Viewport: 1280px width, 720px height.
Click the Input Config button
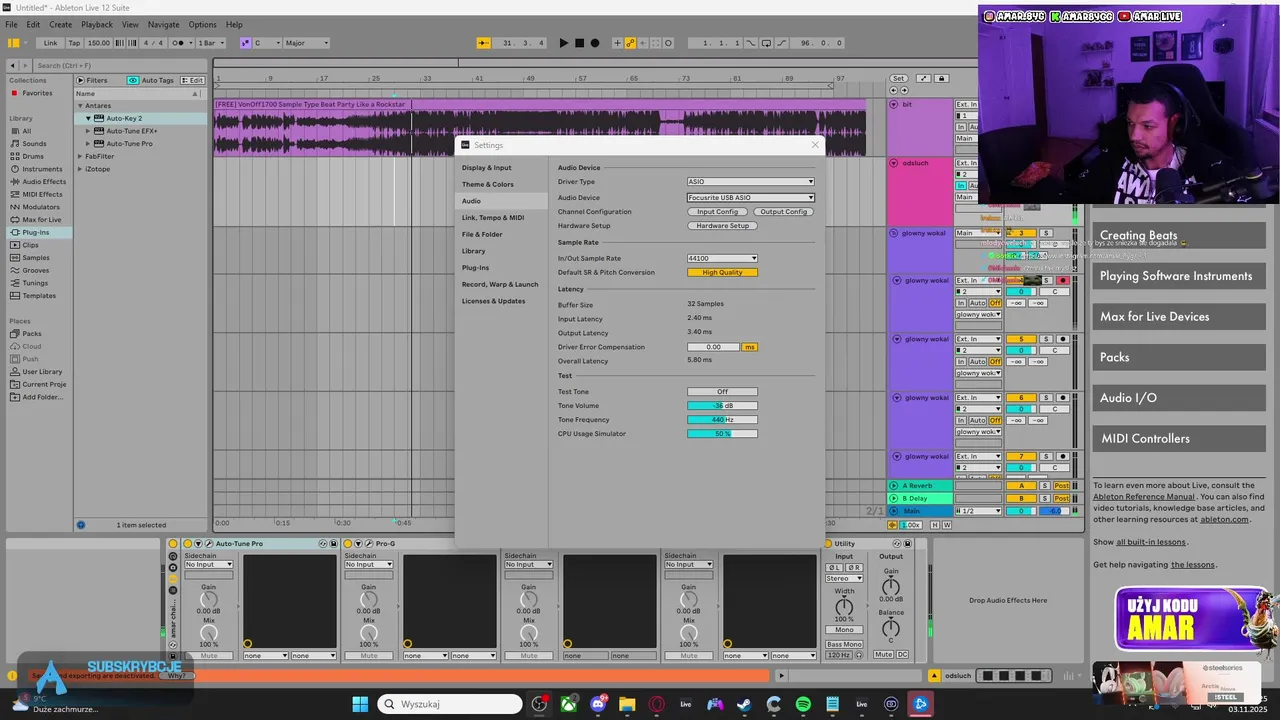pos(718,212)
